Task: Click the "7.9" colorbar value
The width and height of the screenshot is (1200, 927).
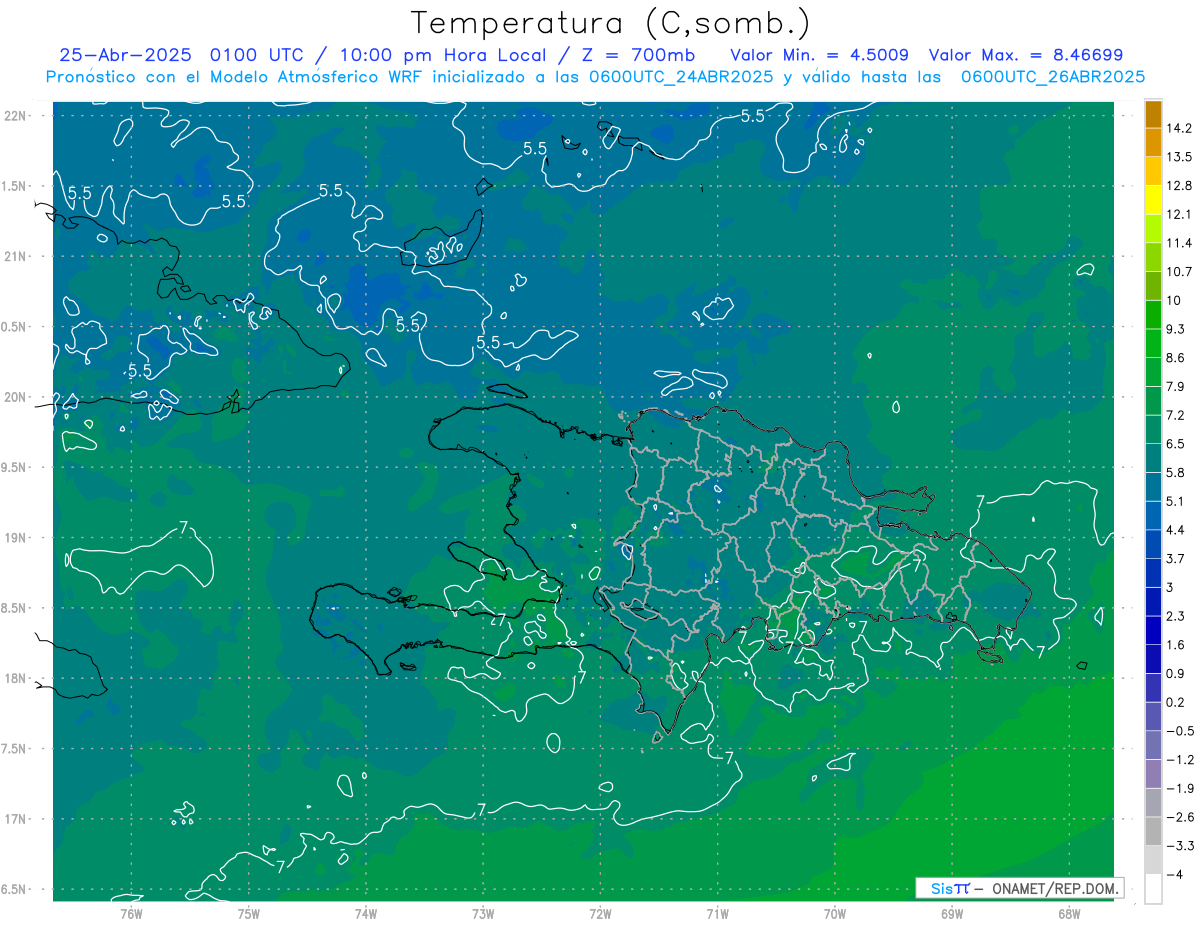Action: click(x=1176, y=386)
